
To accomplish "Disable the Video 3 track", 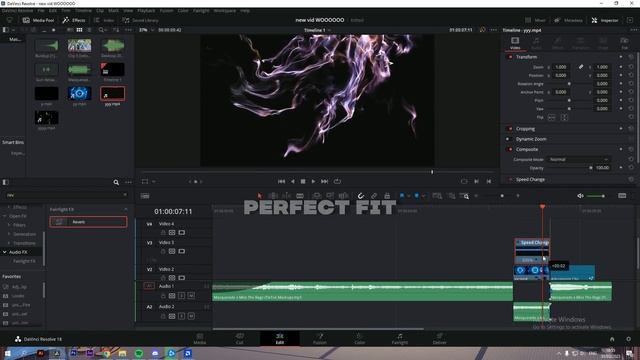I will point(182,251).
